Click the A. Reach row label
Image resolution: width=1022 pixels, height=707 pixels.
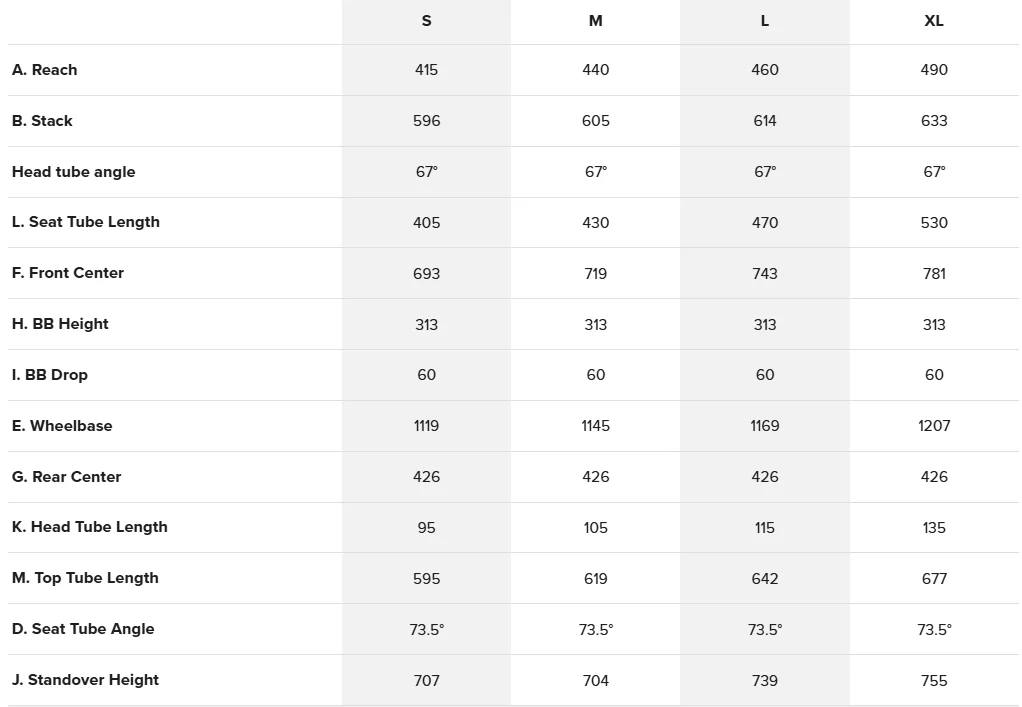44,70
